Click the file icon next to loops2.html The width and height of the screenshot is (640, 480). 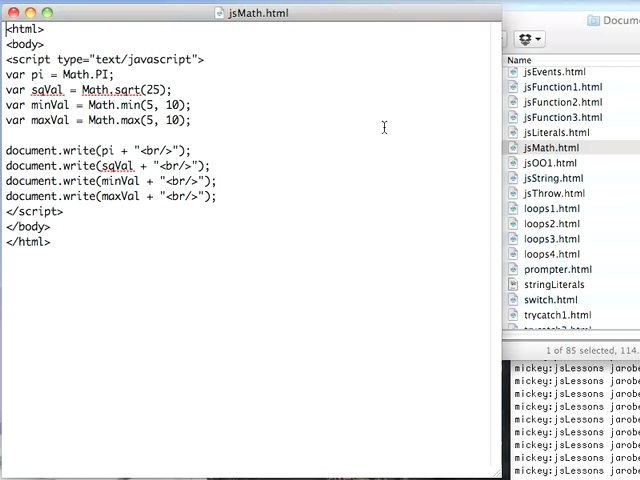click(513, 224)
